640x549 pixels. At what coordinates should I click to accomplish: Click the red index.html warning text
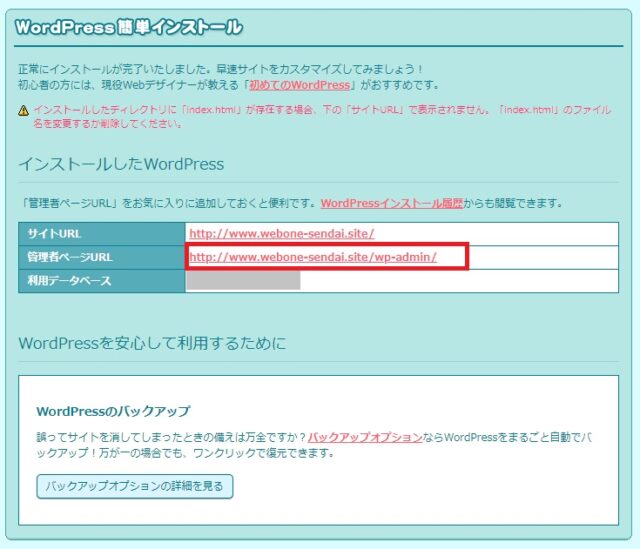coord(322,116)
